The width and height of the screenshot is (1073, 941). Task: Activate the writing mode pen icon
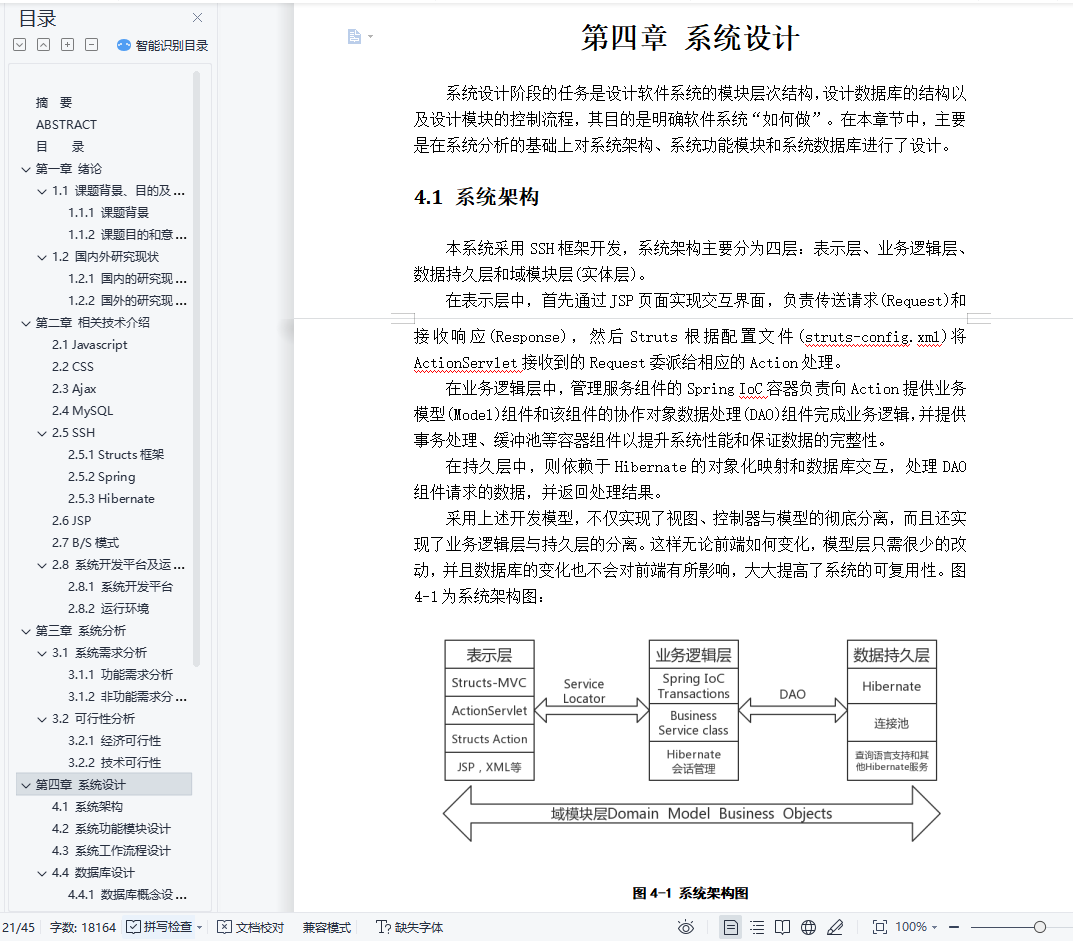[x=835, y=927]
